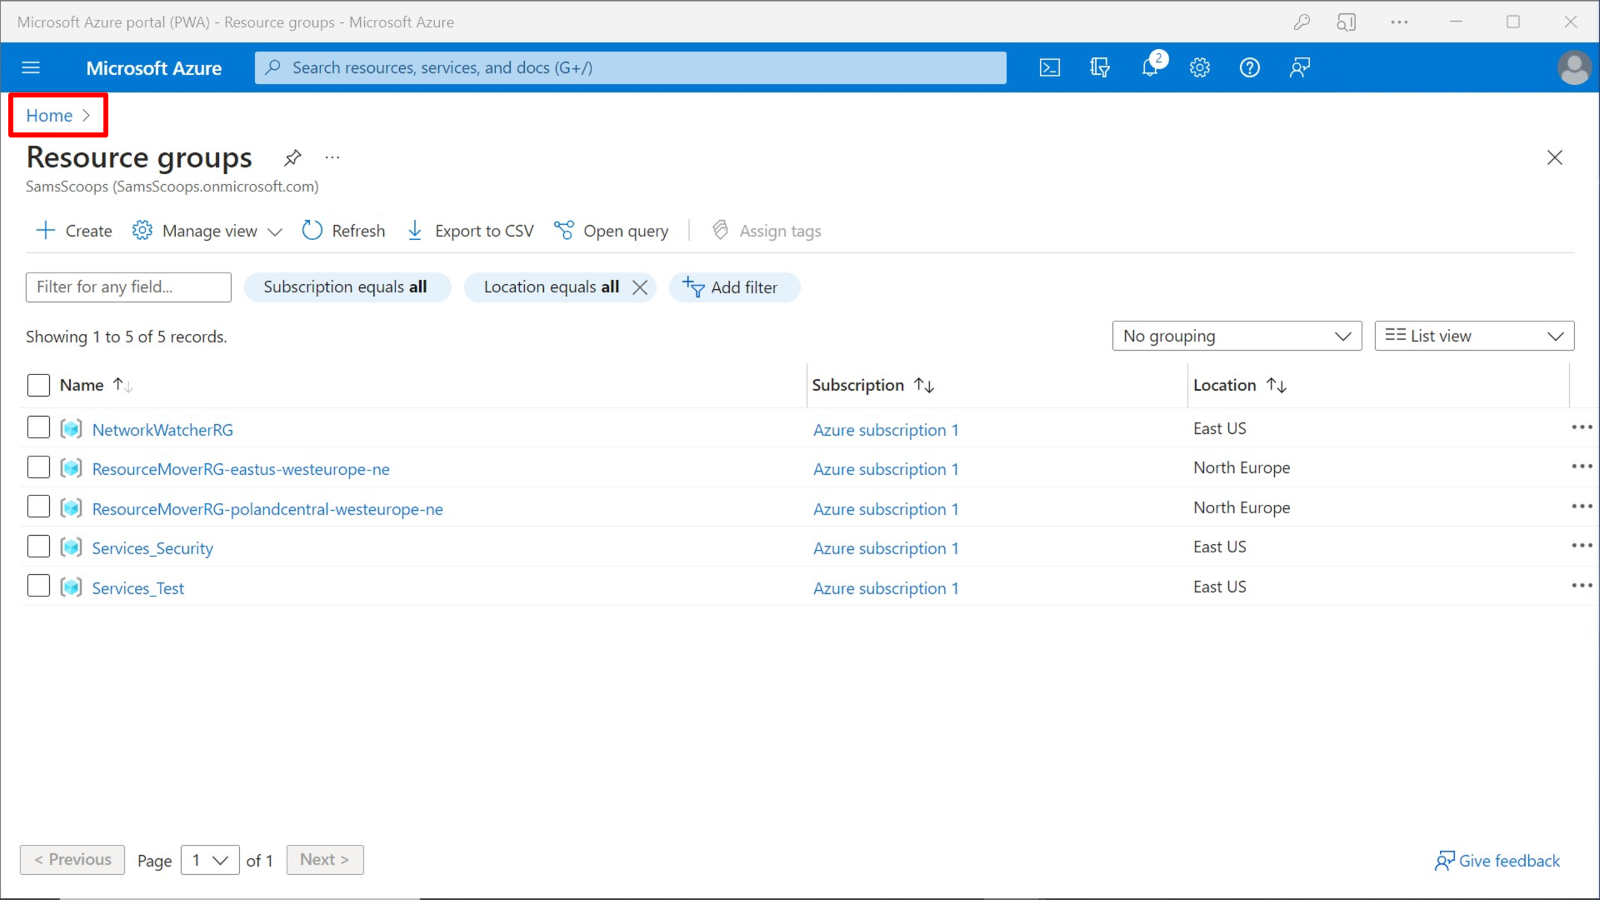This screenshot has height=900, width=1600.
Task: Click the NetworkWatcherRG resource group icon
Action: pyautogui.click(x=71, y=429)
